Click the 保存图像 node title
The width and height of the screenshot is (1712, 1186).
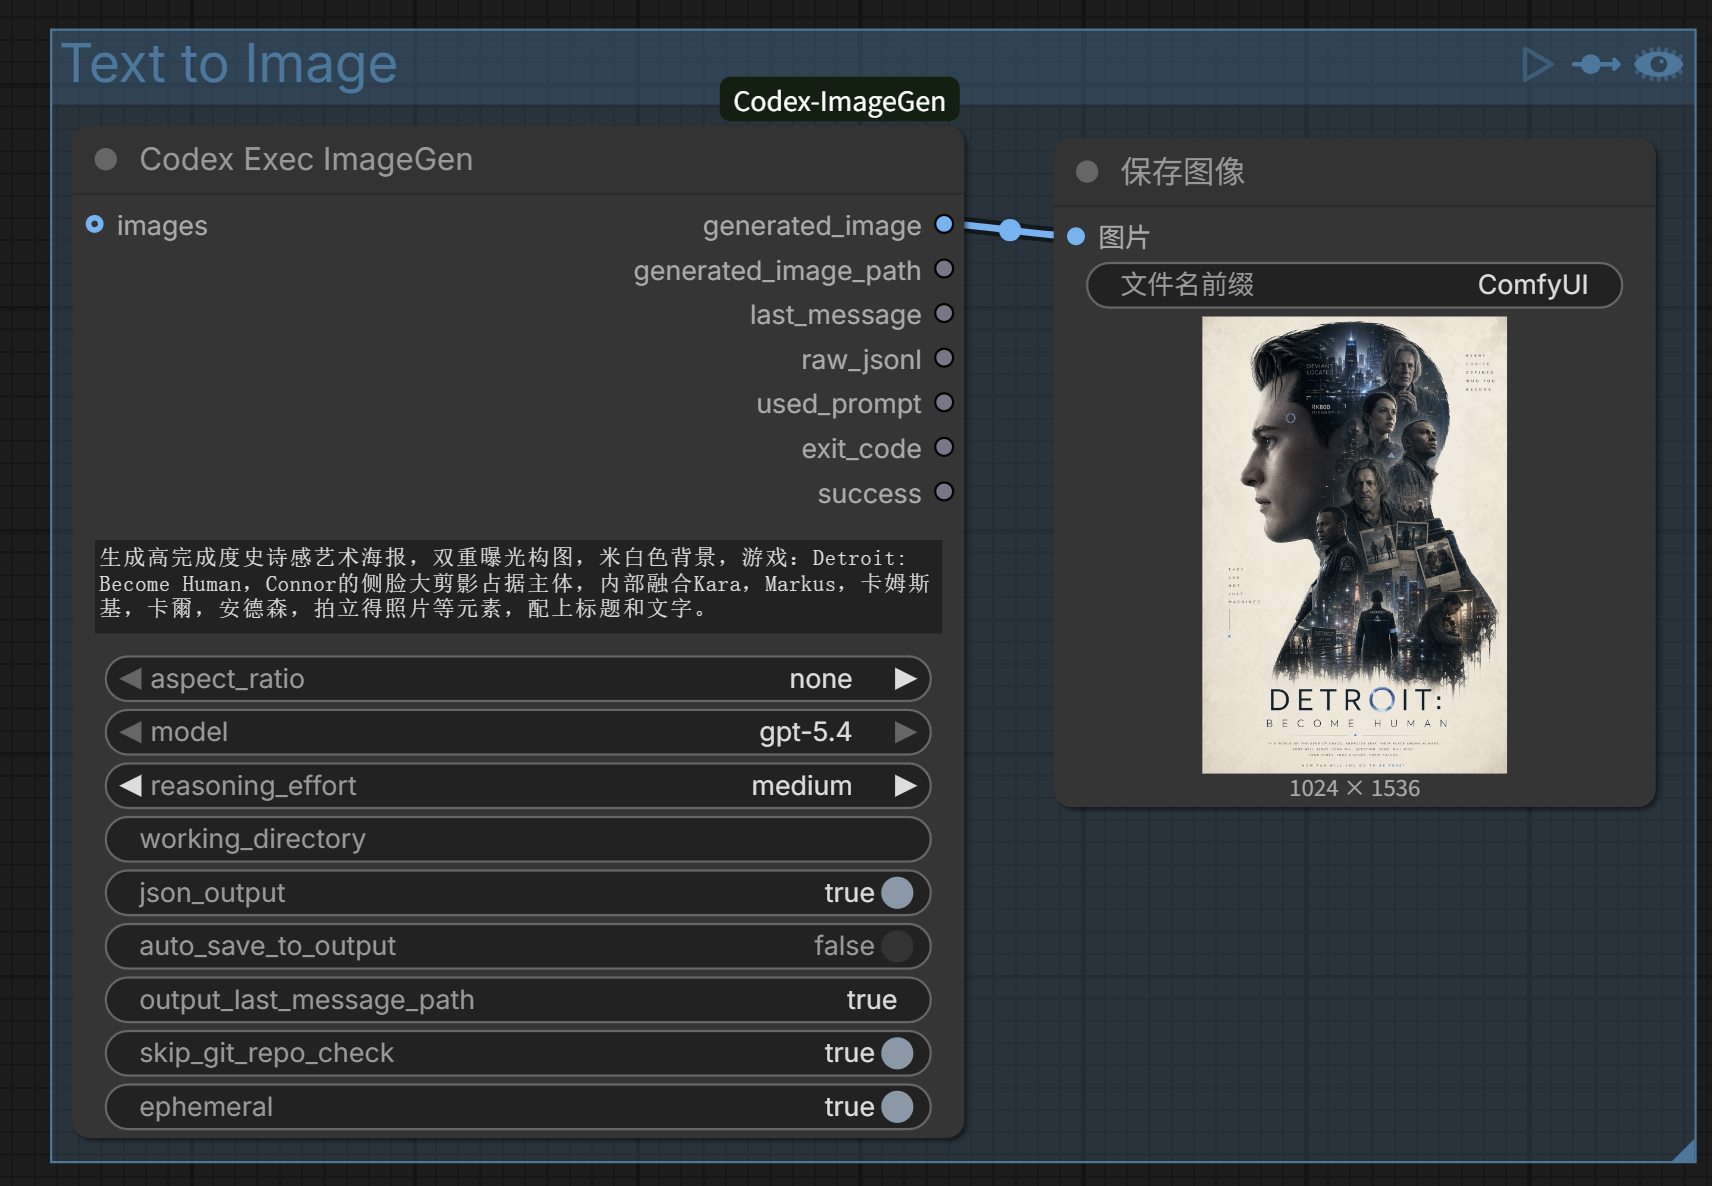click(x=1182, y=172)
